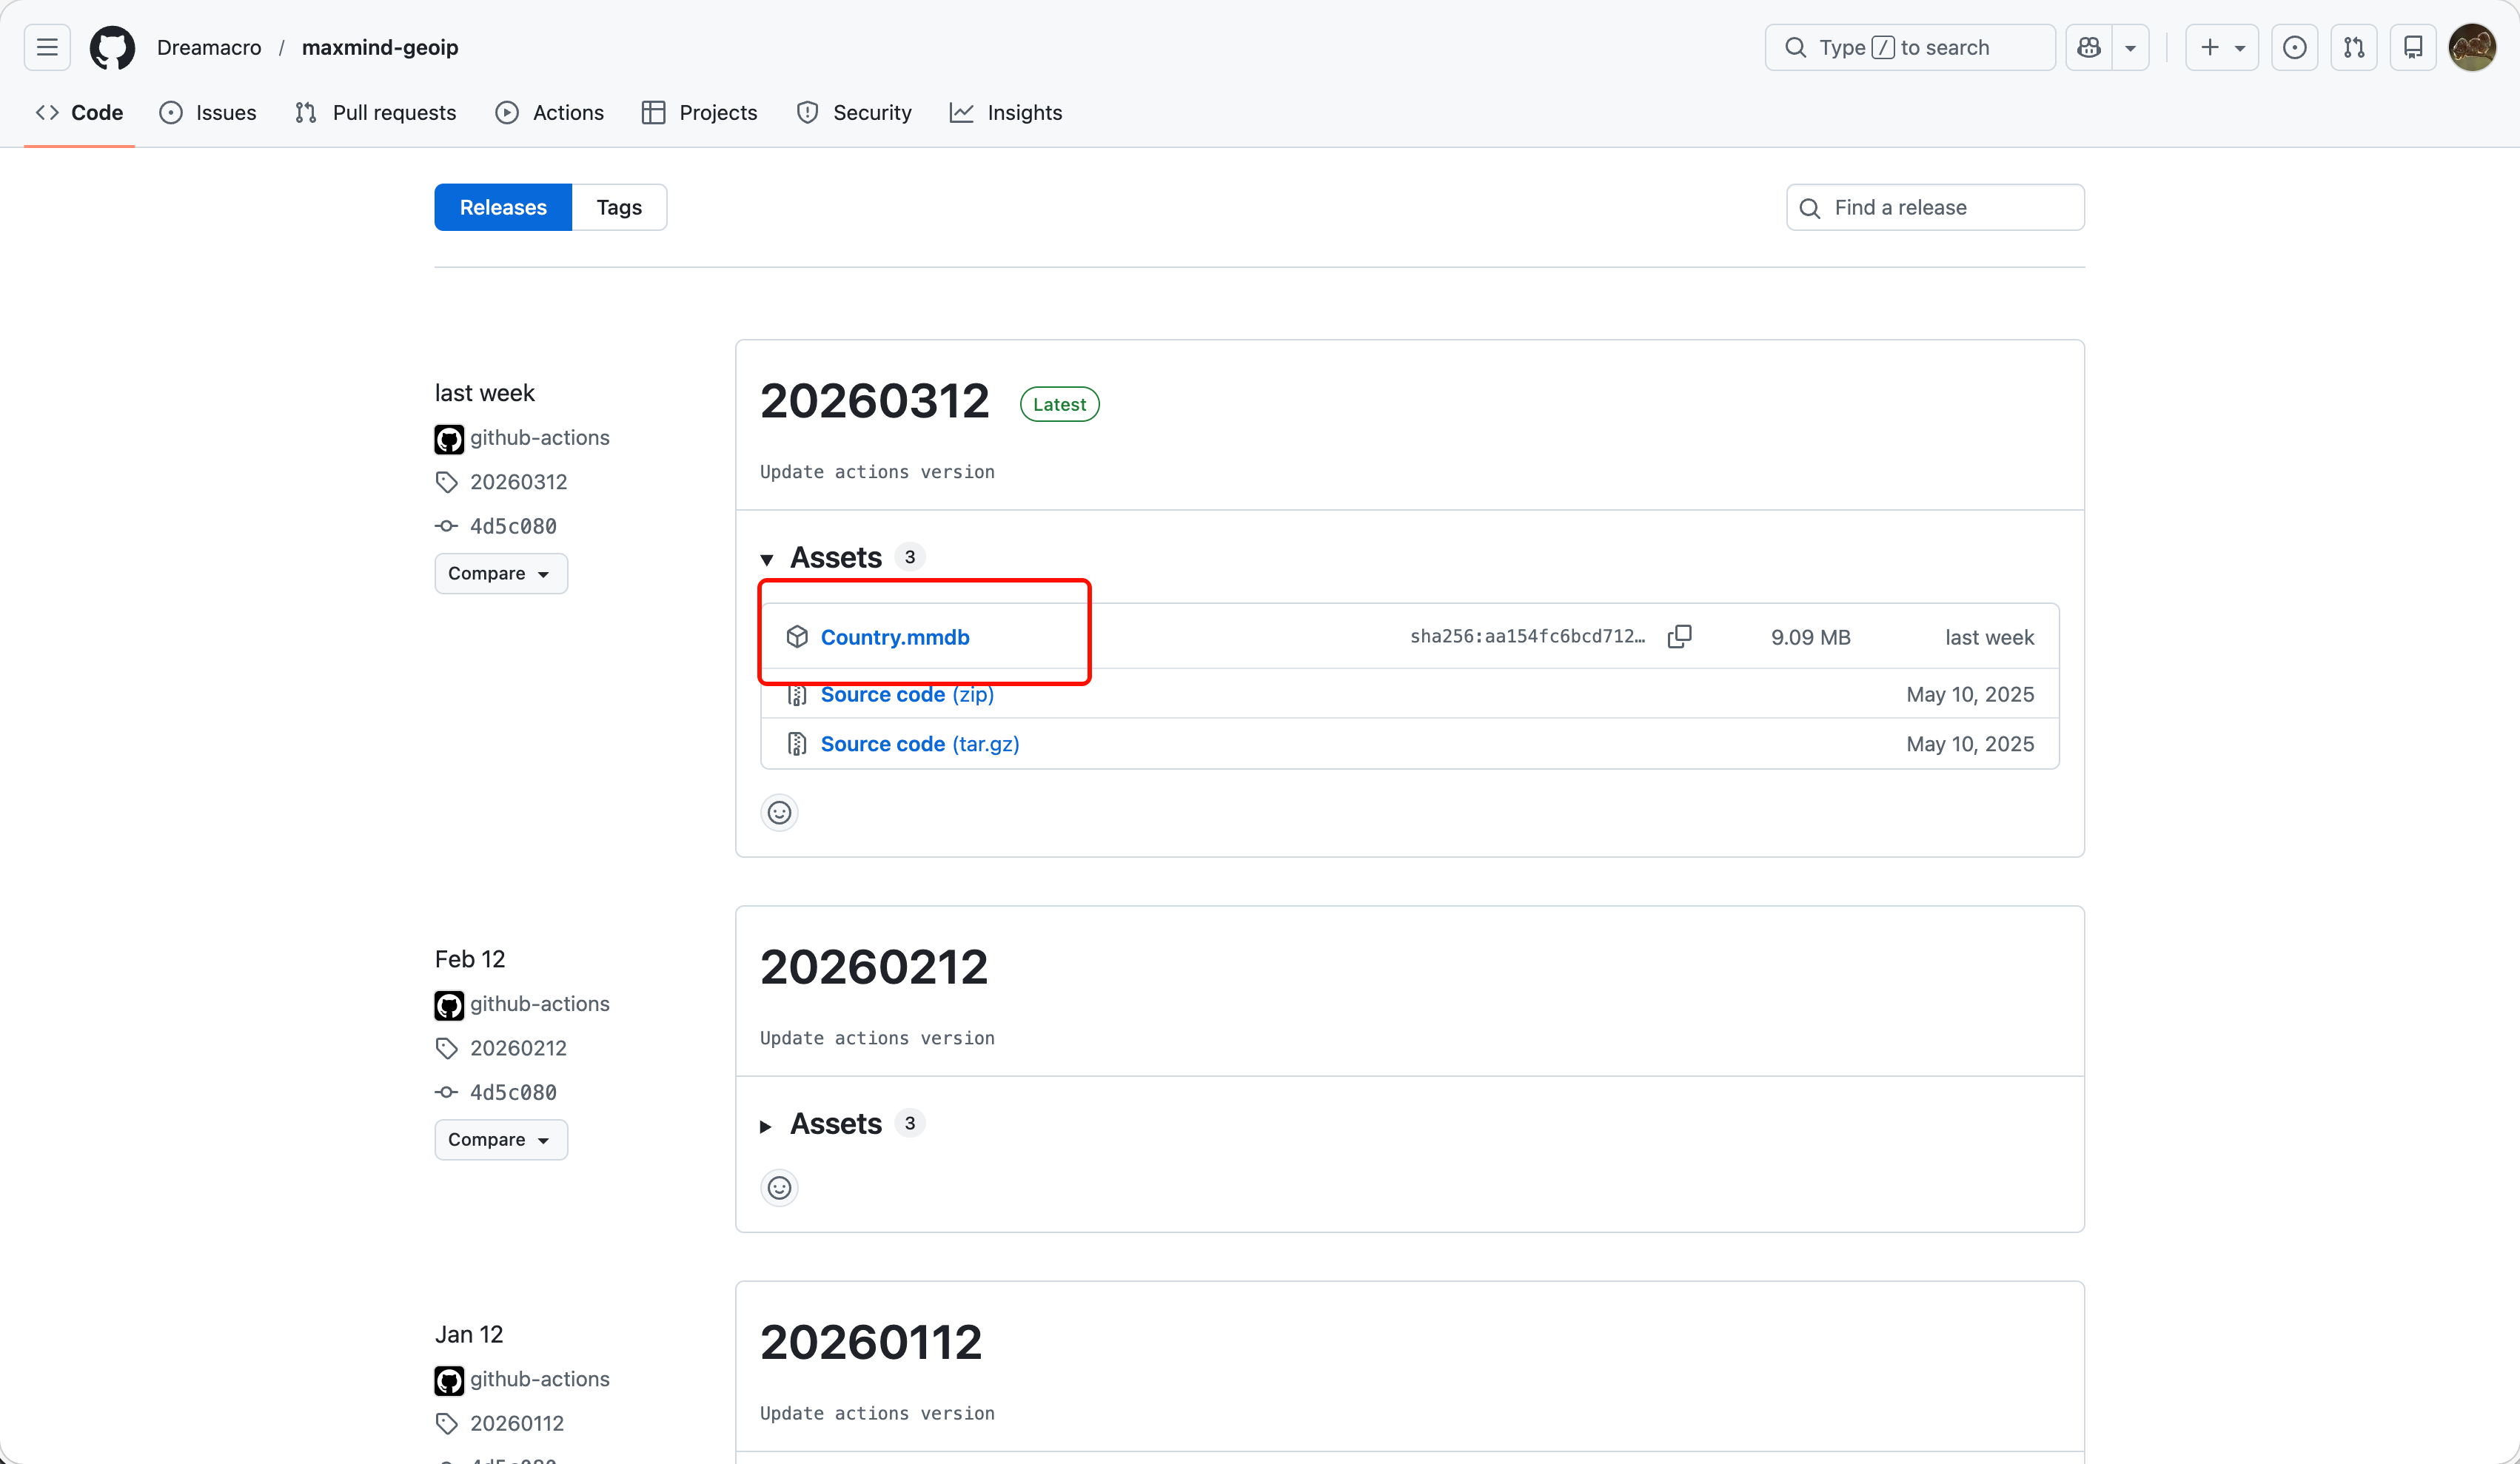Open the Compare dropdown for release 20260312

[501, 573]
